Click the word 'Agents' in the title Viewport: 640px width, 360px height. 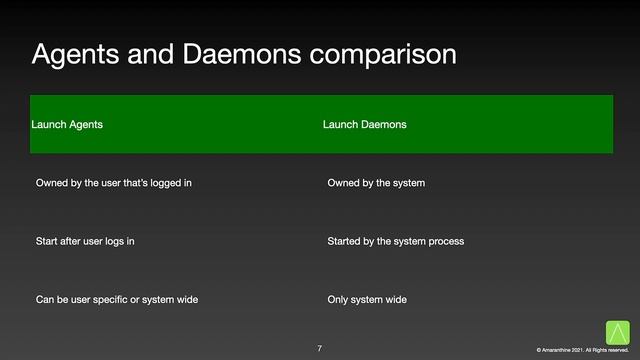point(76,54)
